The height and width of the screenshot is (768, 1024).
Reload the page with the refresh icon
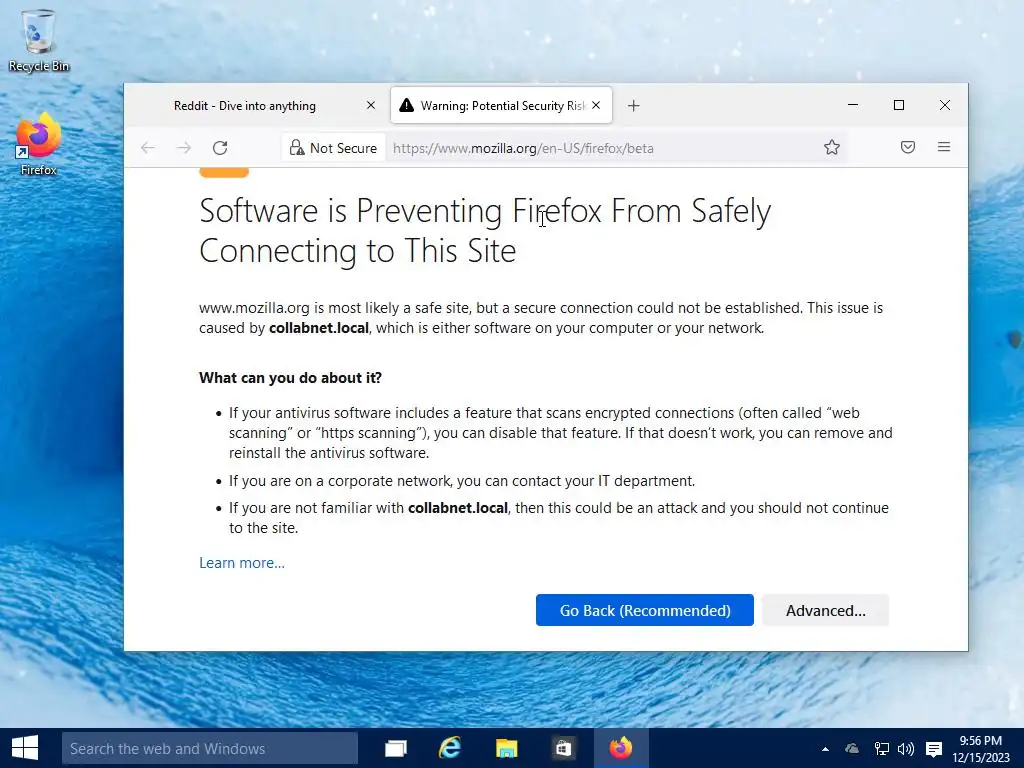220,148
